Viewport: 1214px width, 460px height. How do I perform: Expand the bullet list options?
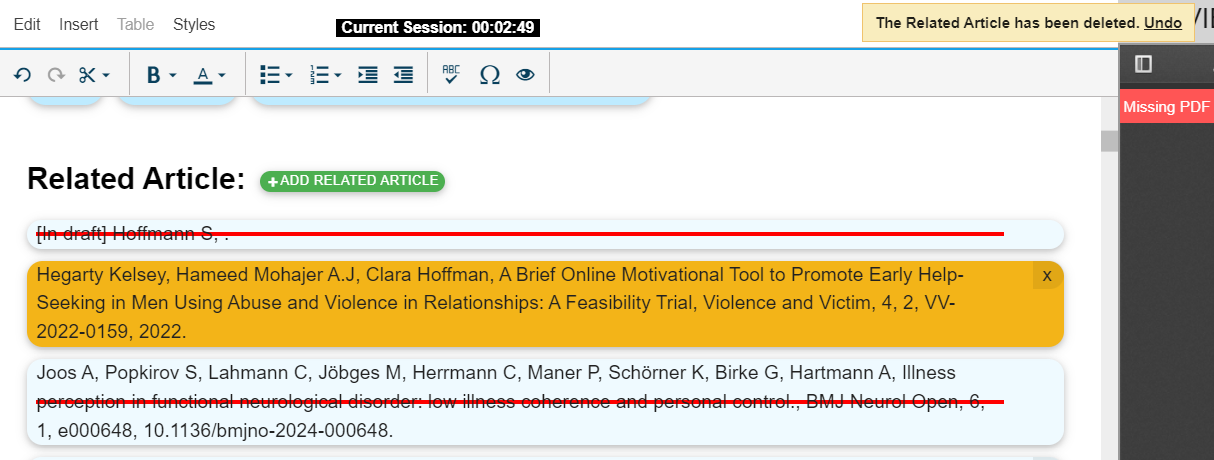[x=276, y=75]
